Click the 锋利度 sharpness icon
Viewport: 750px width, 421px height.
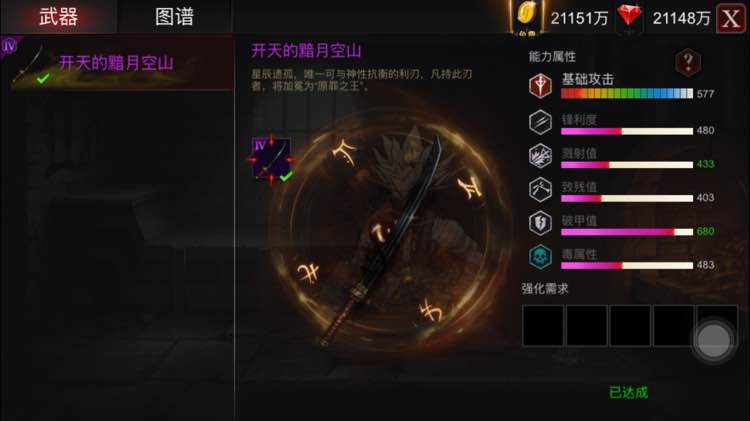coord(540,122)
